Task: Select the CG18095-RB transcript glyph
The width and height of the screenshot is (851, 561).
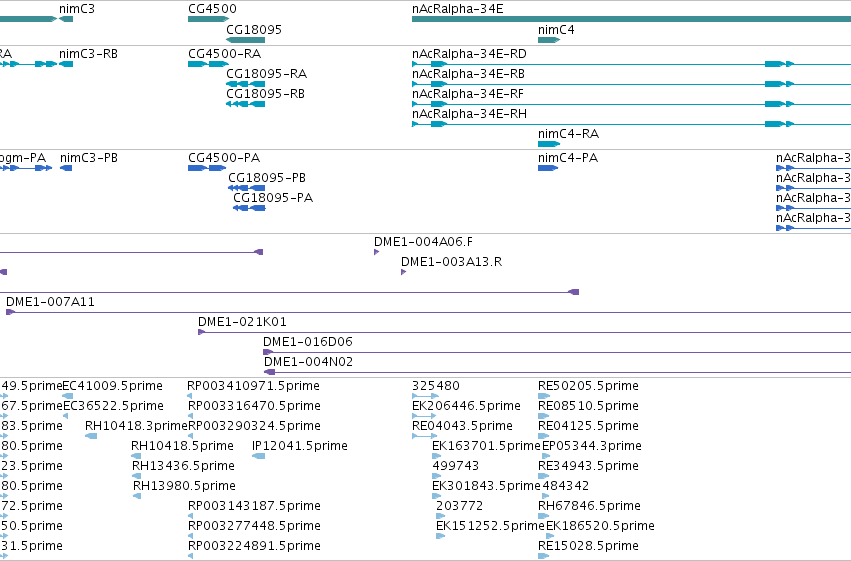Action: [245, 104]
